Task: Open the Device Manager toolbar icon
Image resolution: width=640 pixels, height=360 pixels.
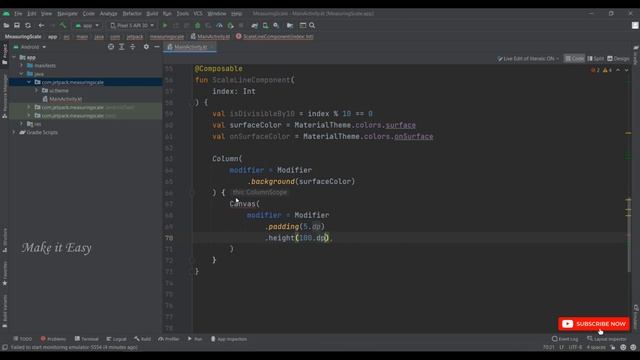Action: [265, 25]
